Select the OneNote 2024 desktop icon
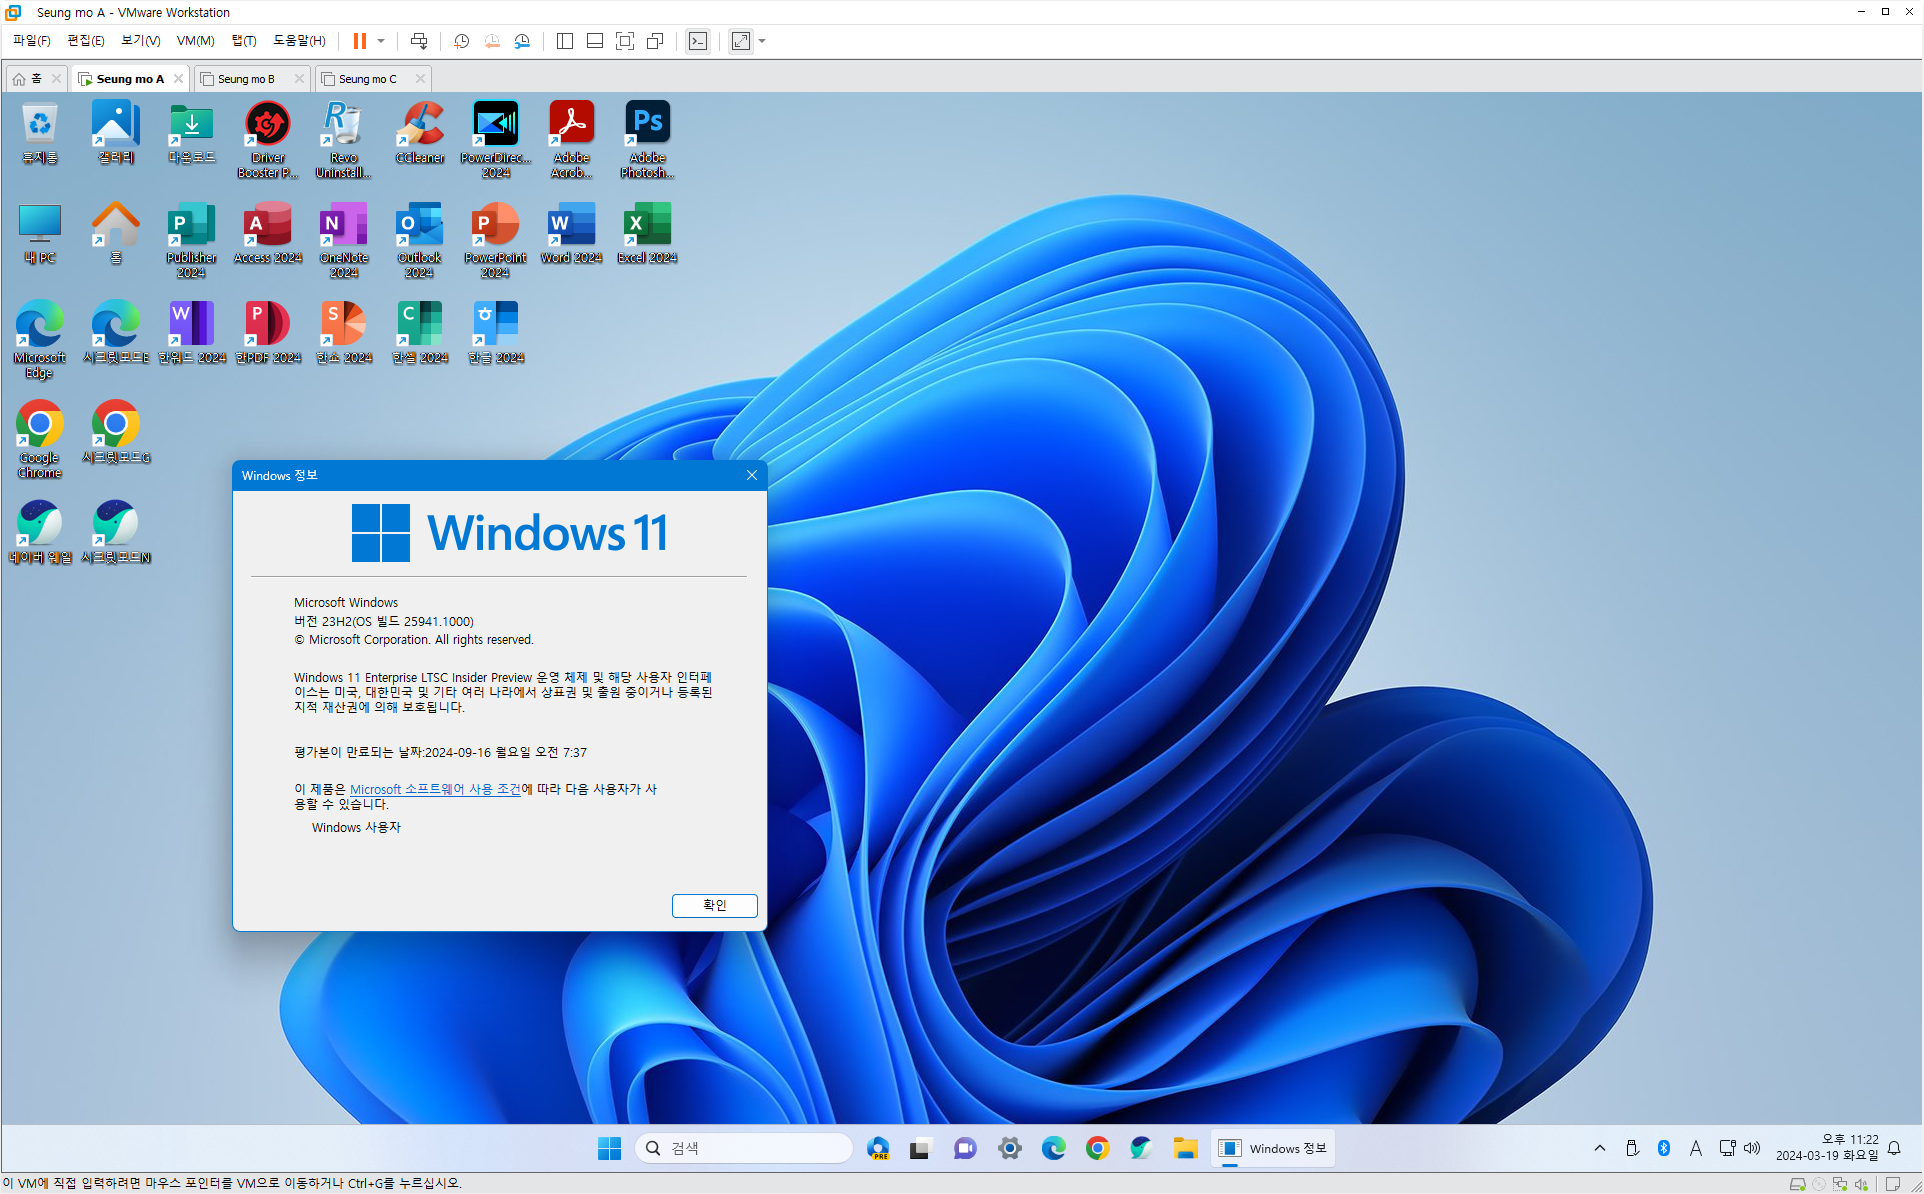The width and height of the screenshot is (1924, 1194). tap(343, 240)
